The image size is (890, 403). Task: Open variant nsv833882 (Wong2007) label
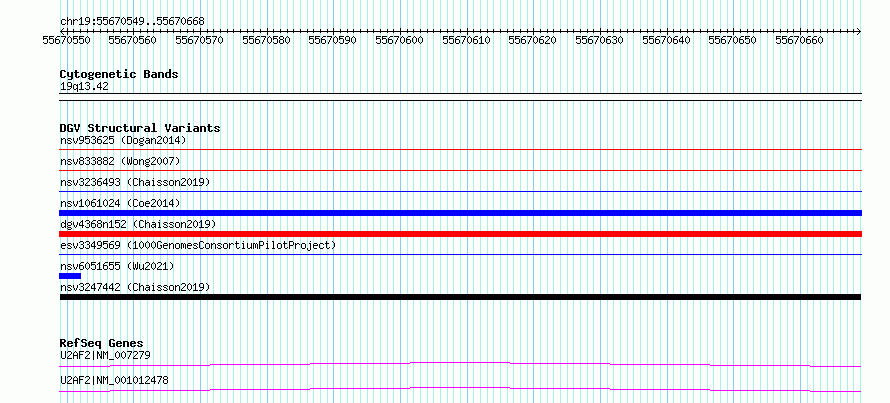pos(120,161)
